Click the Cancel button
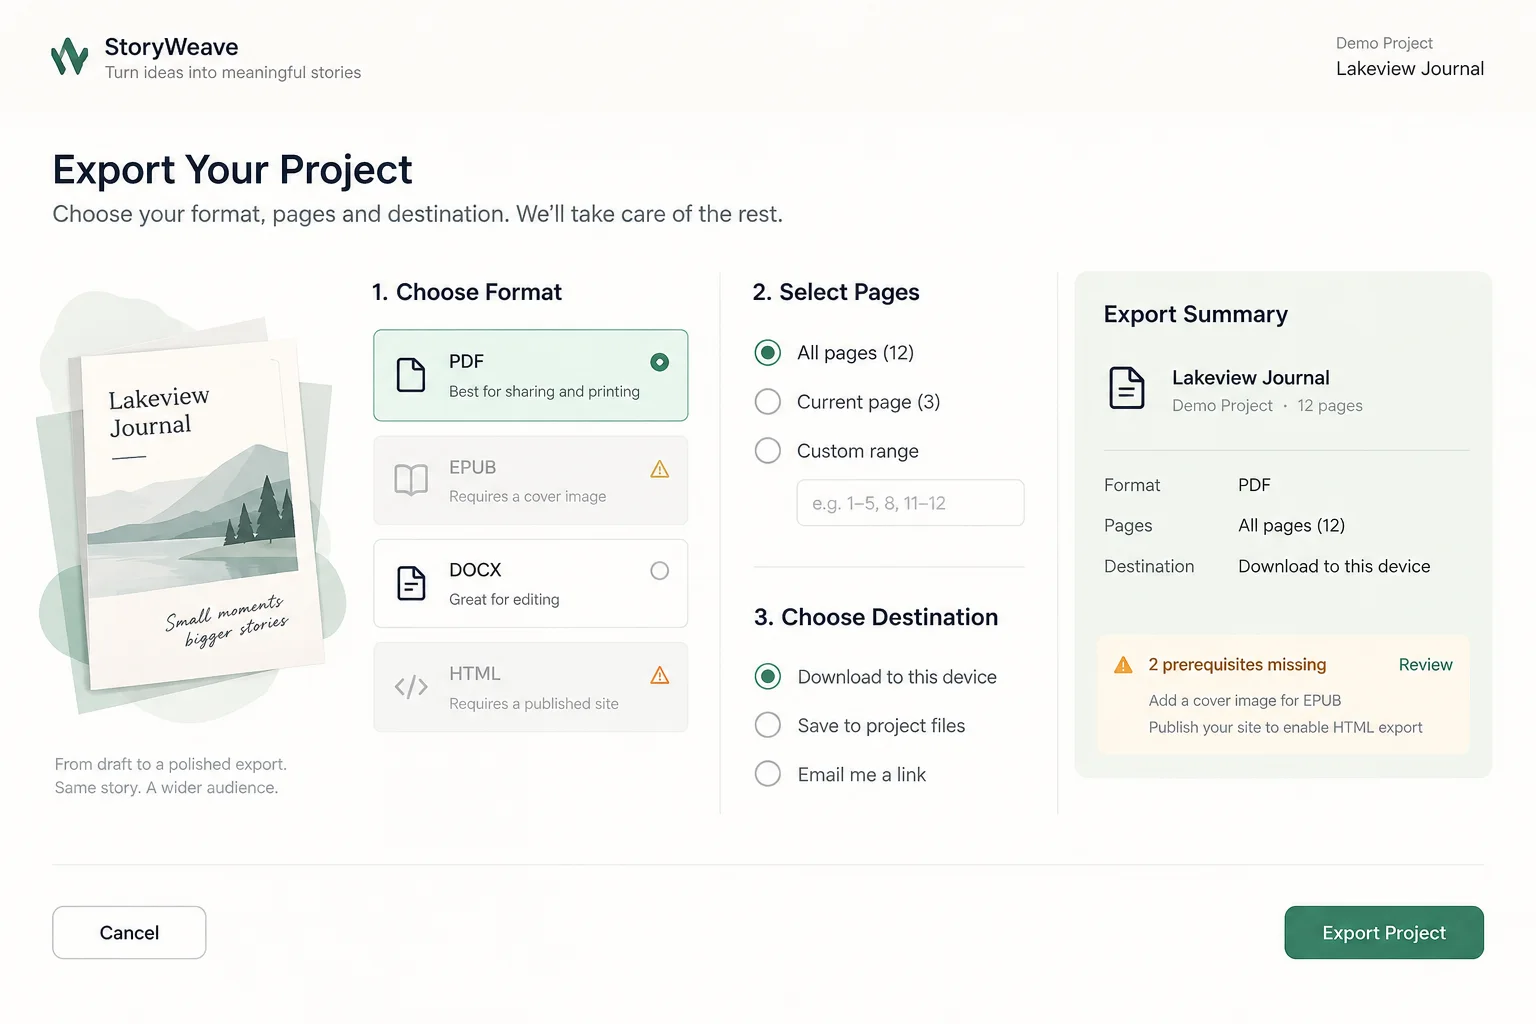 pos(129,933)
